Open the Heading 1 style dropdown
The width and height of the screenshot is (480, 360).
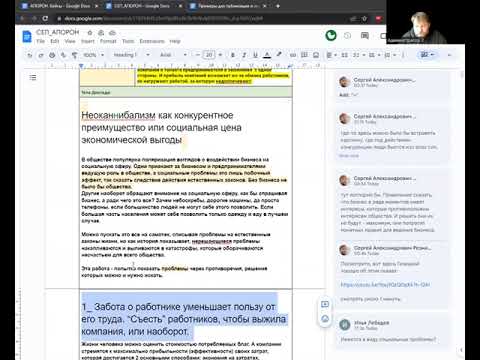[x=131, y=55]
